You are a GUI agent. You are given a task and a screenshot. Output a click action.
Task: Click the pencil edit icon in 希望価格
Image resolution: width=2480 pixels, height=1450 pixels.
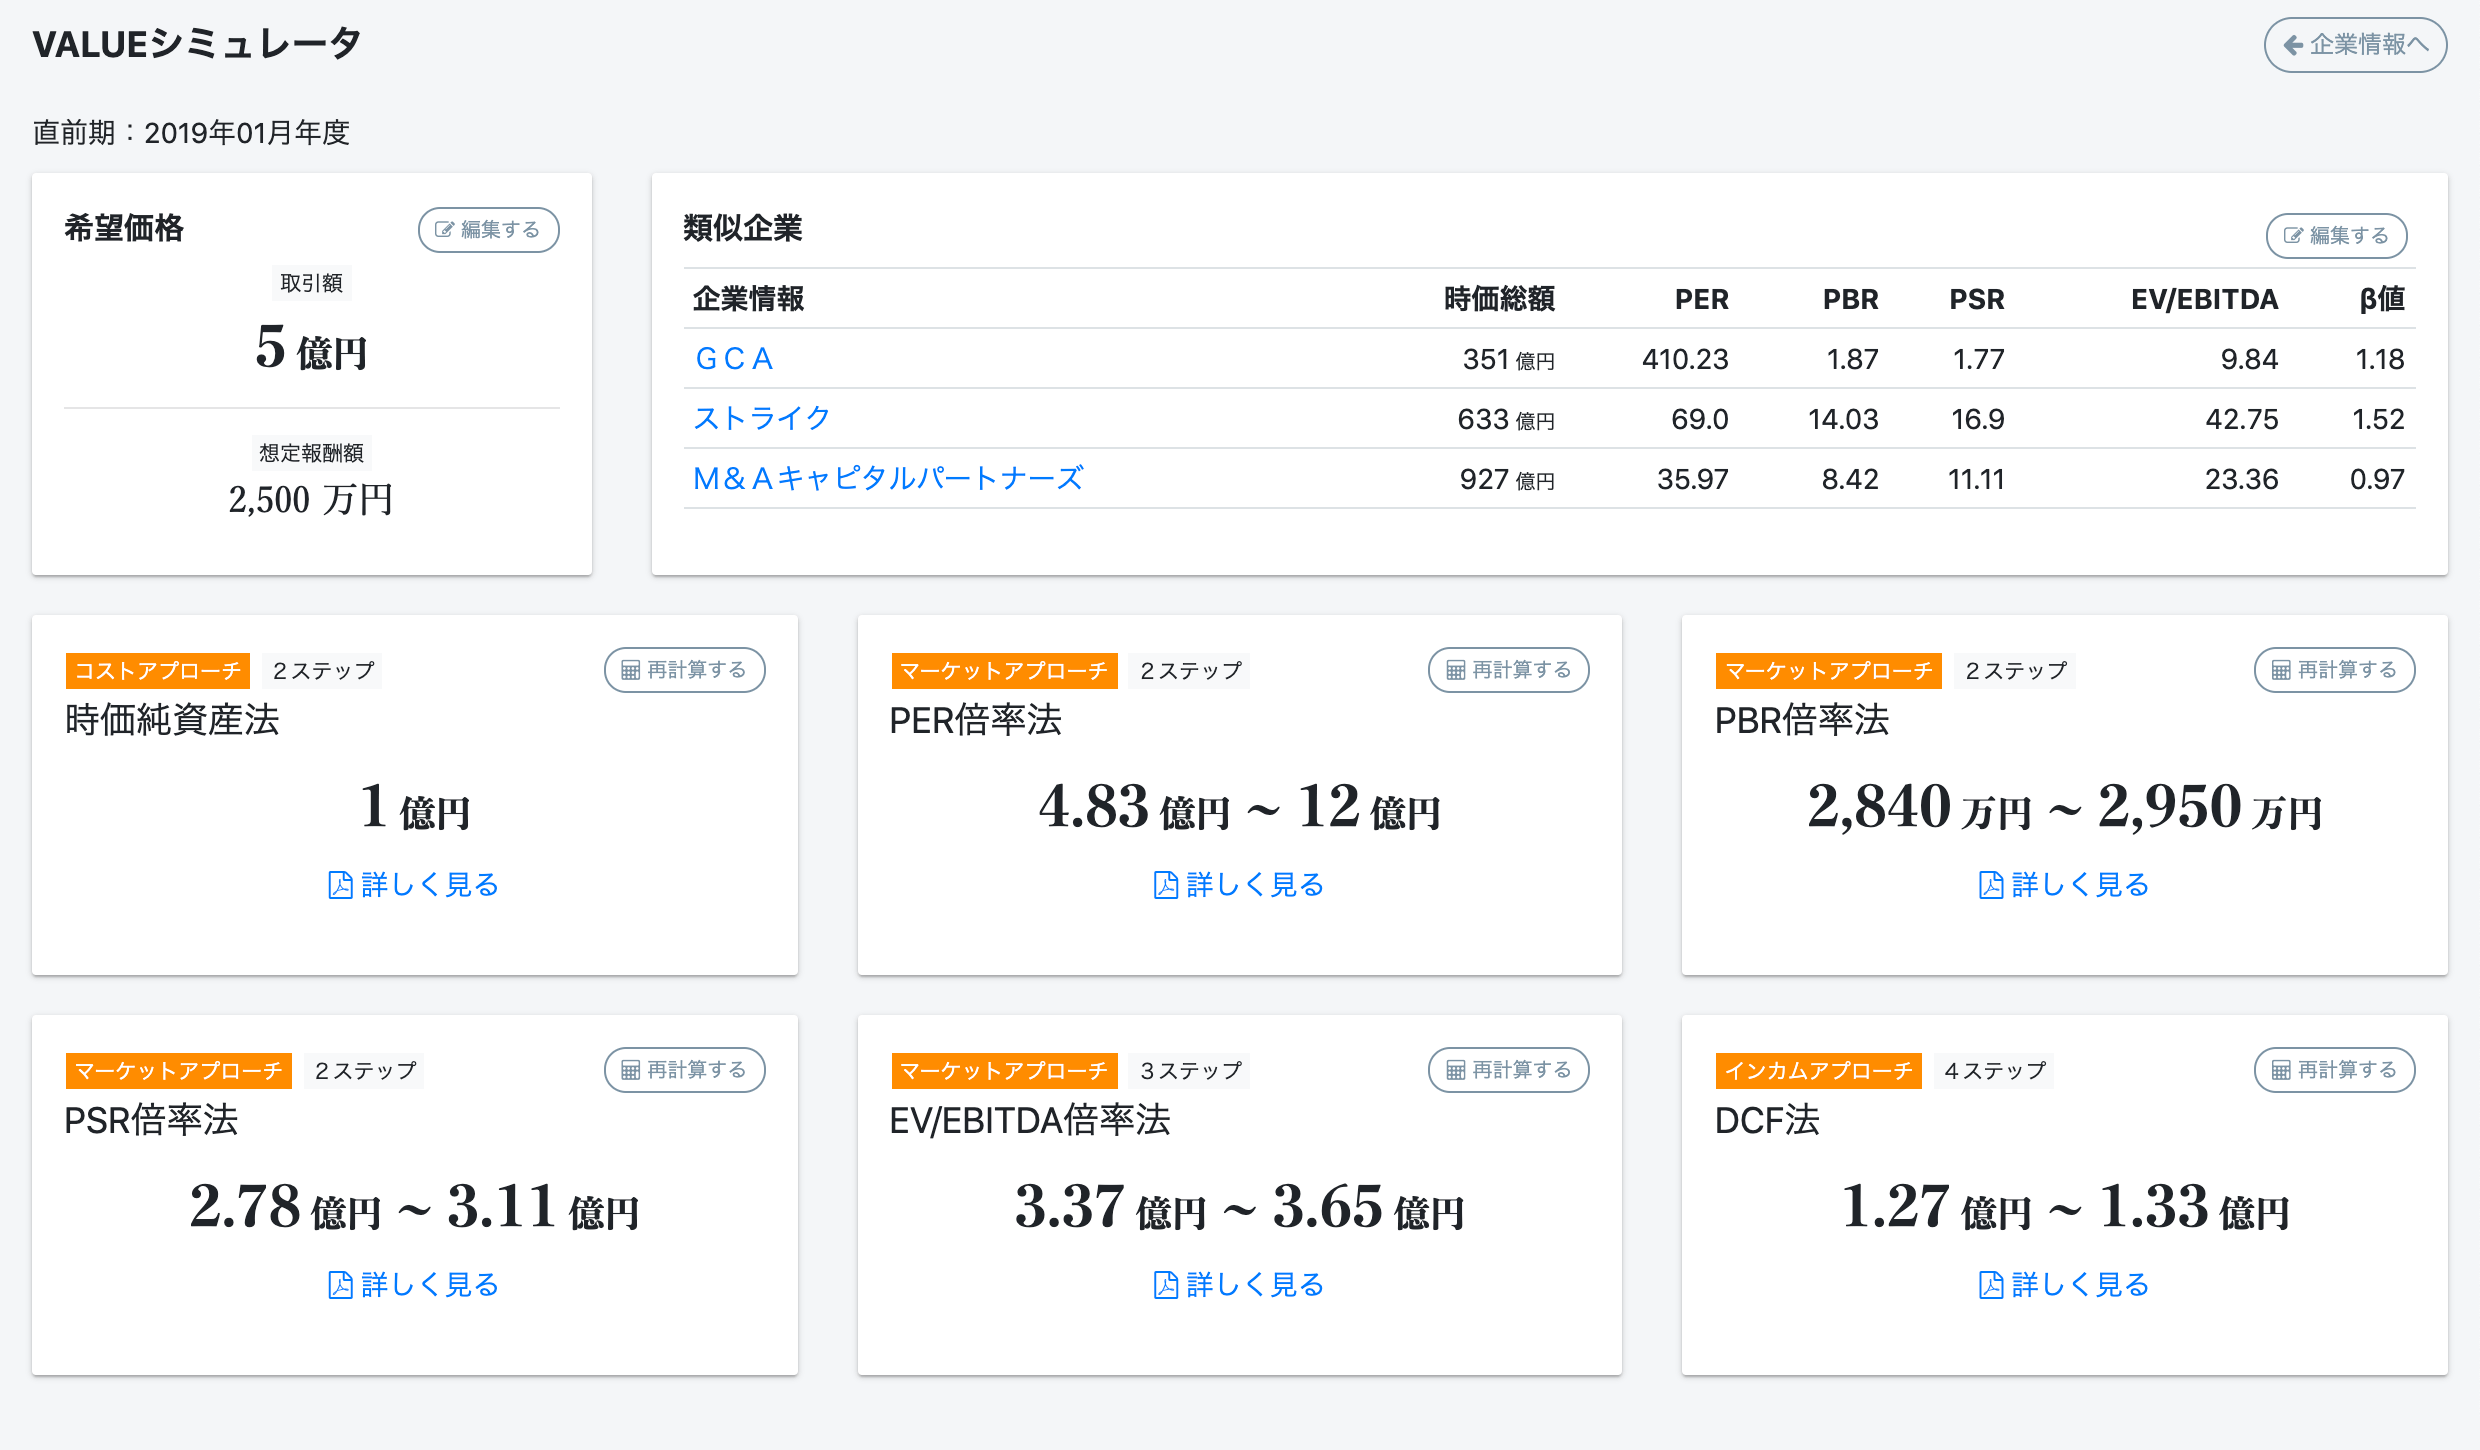pyautogui.click(x=444, y=230)
